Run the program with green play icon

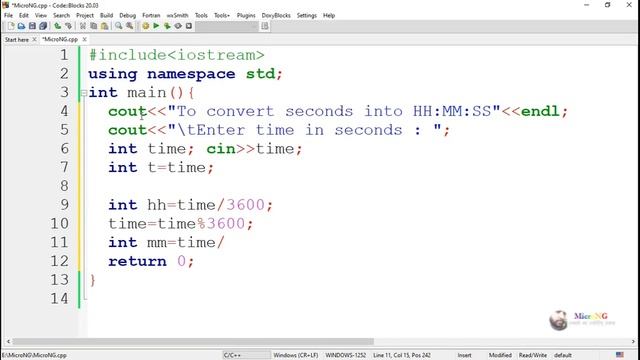click(156, 26)
